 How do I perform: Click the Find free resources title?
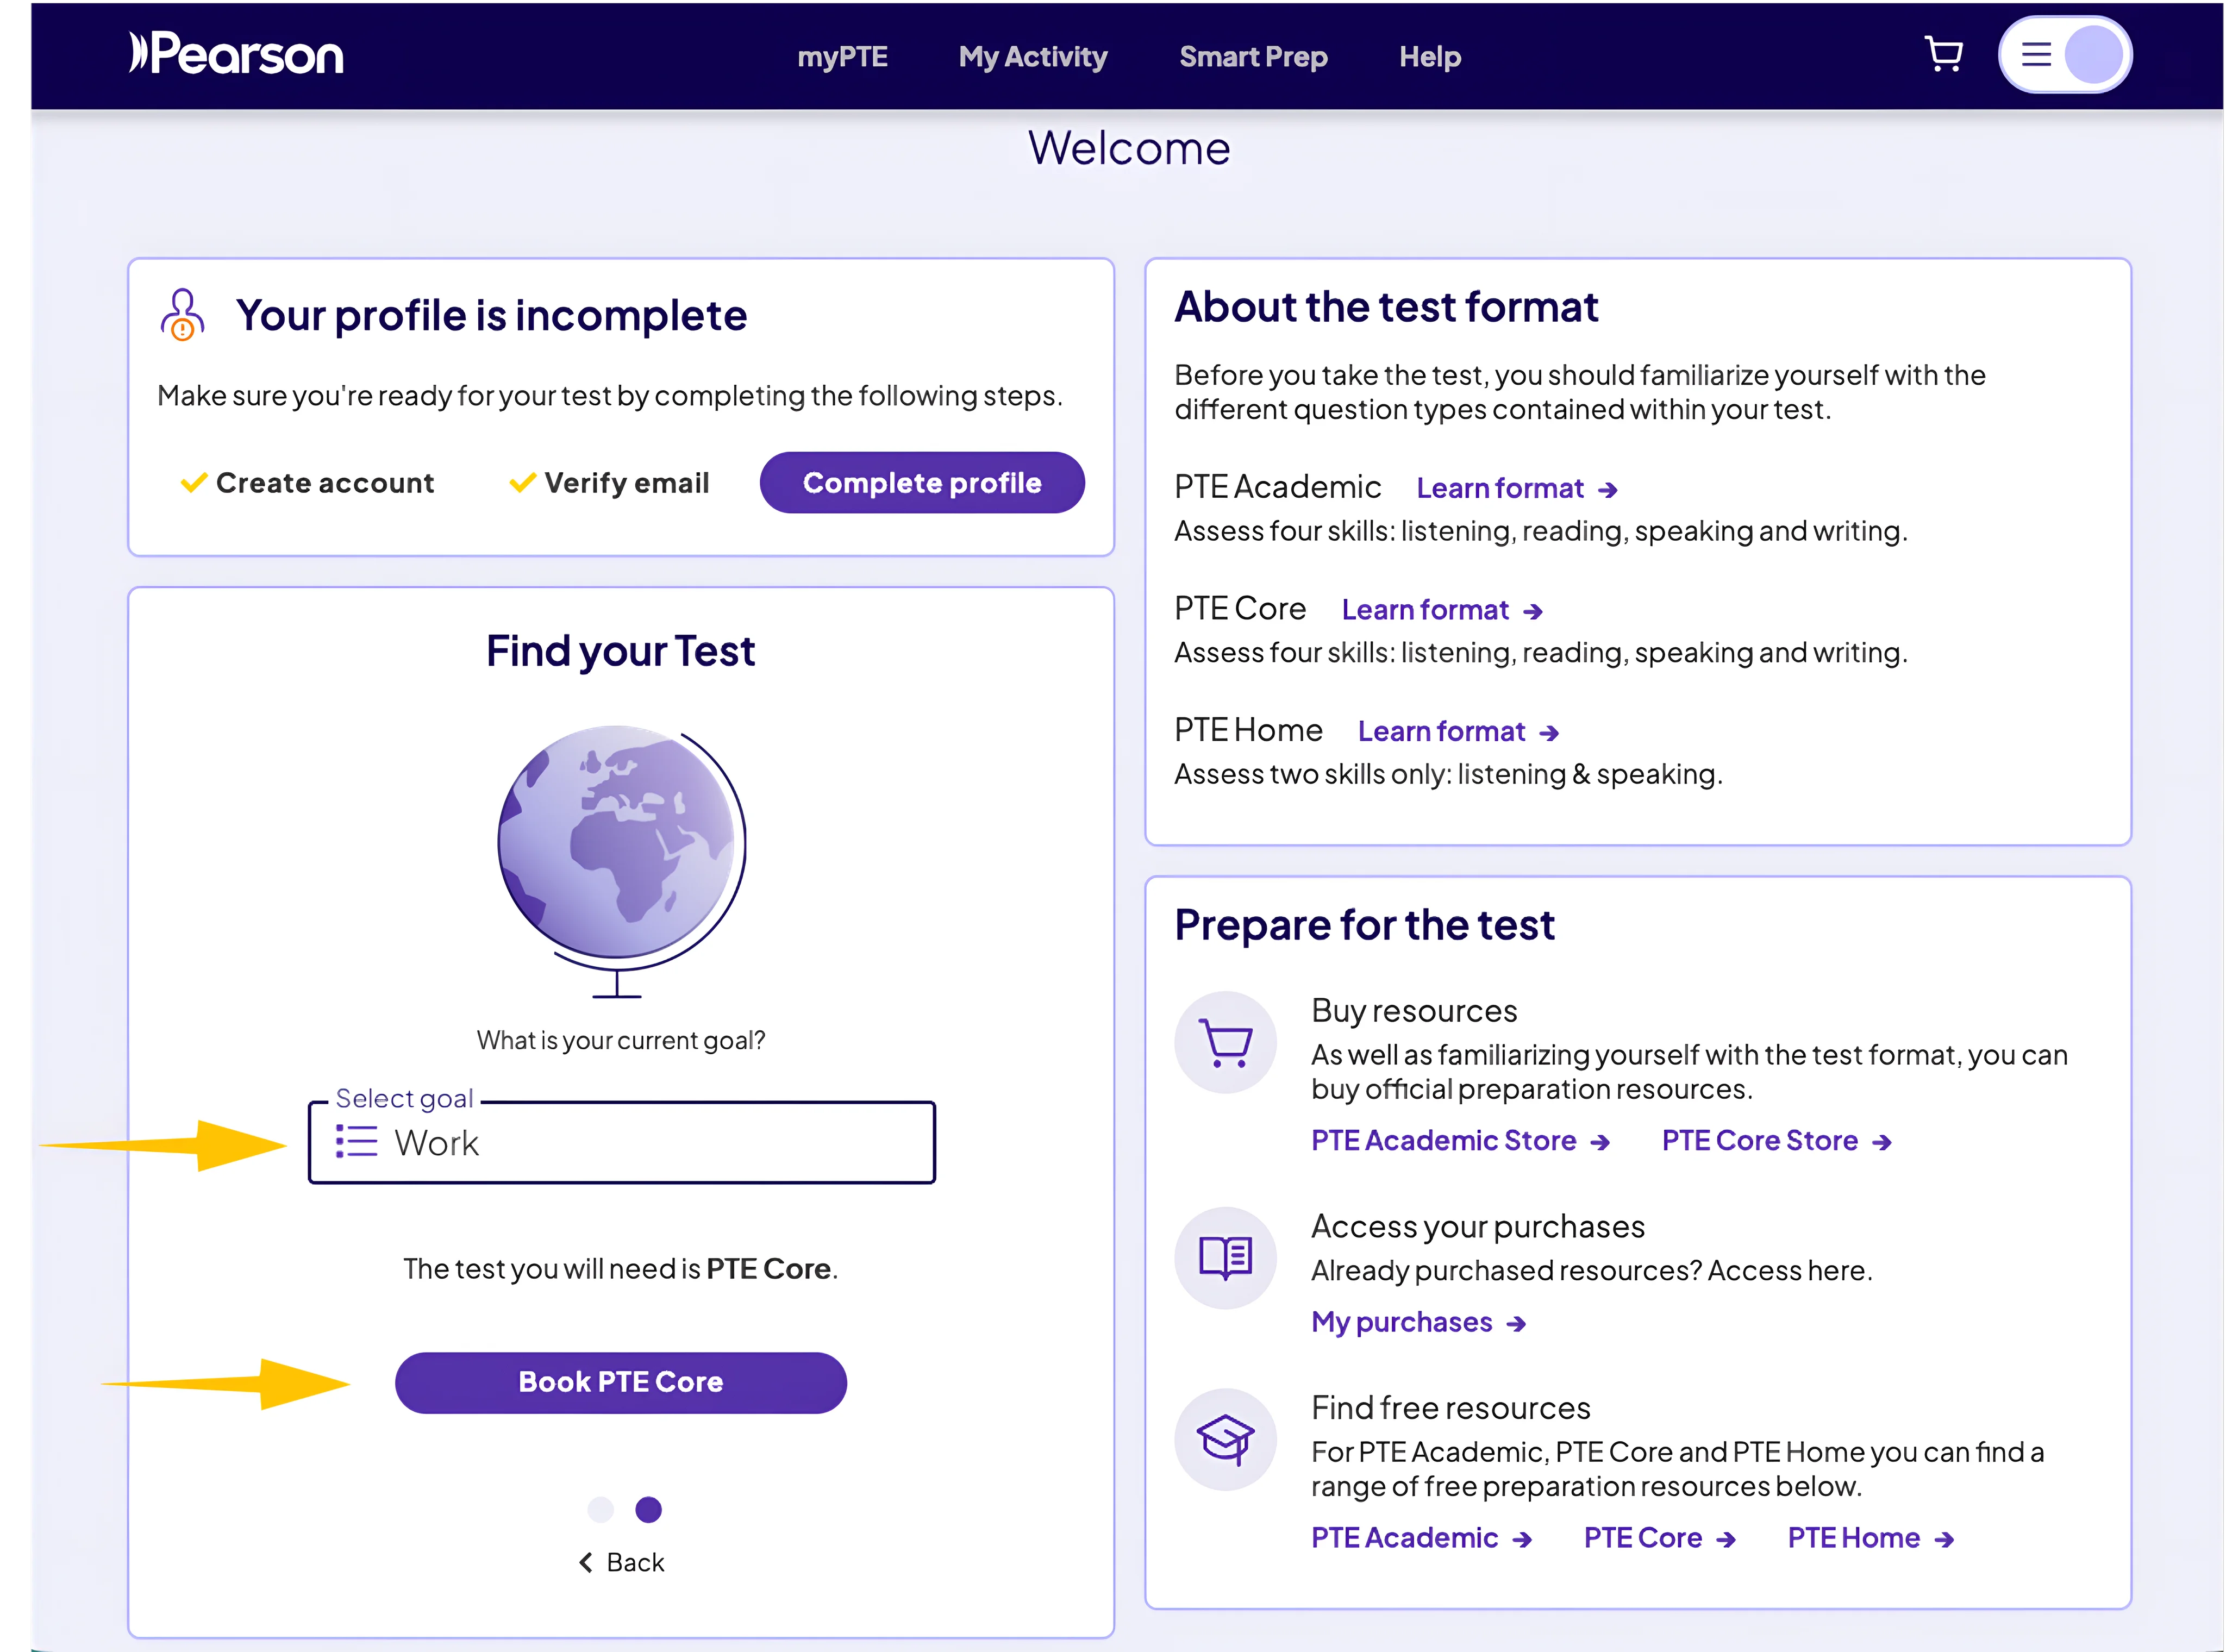[1450, 1408]
